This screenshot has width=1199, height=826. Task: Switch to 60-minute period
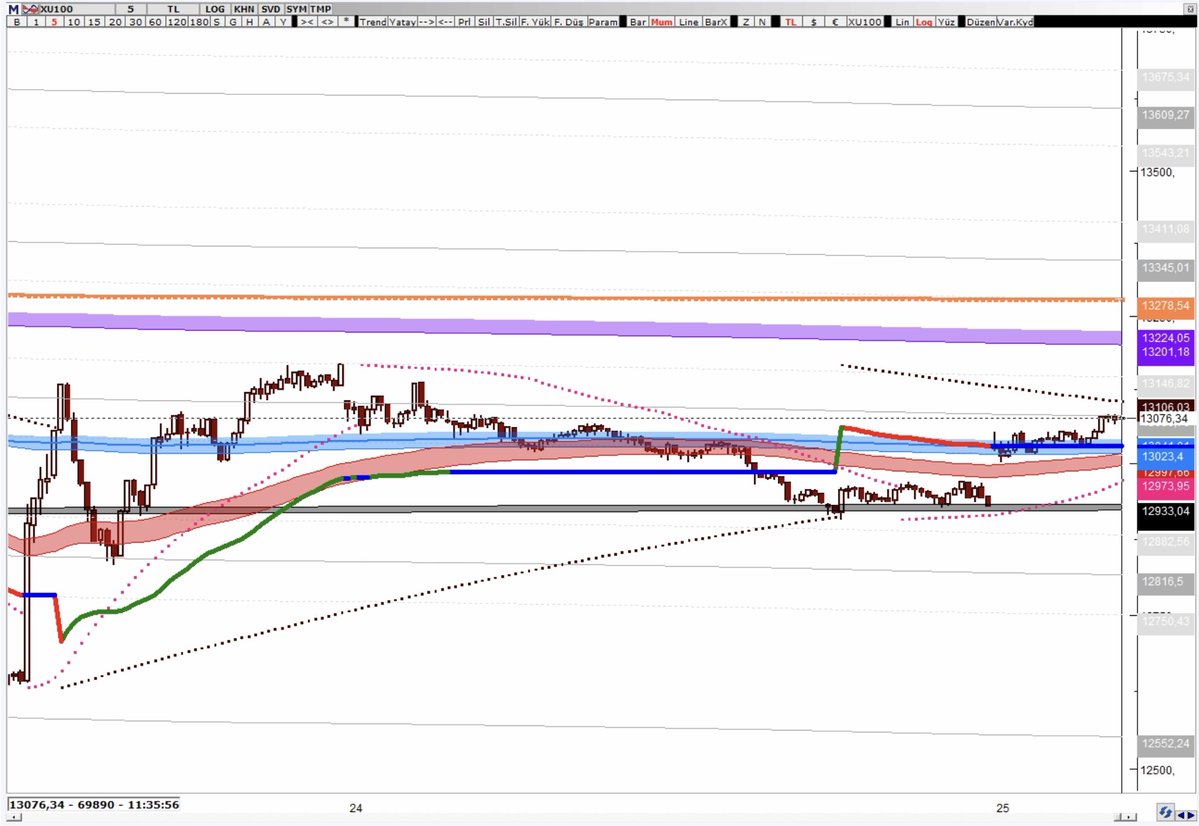click(x=156, y=22)
